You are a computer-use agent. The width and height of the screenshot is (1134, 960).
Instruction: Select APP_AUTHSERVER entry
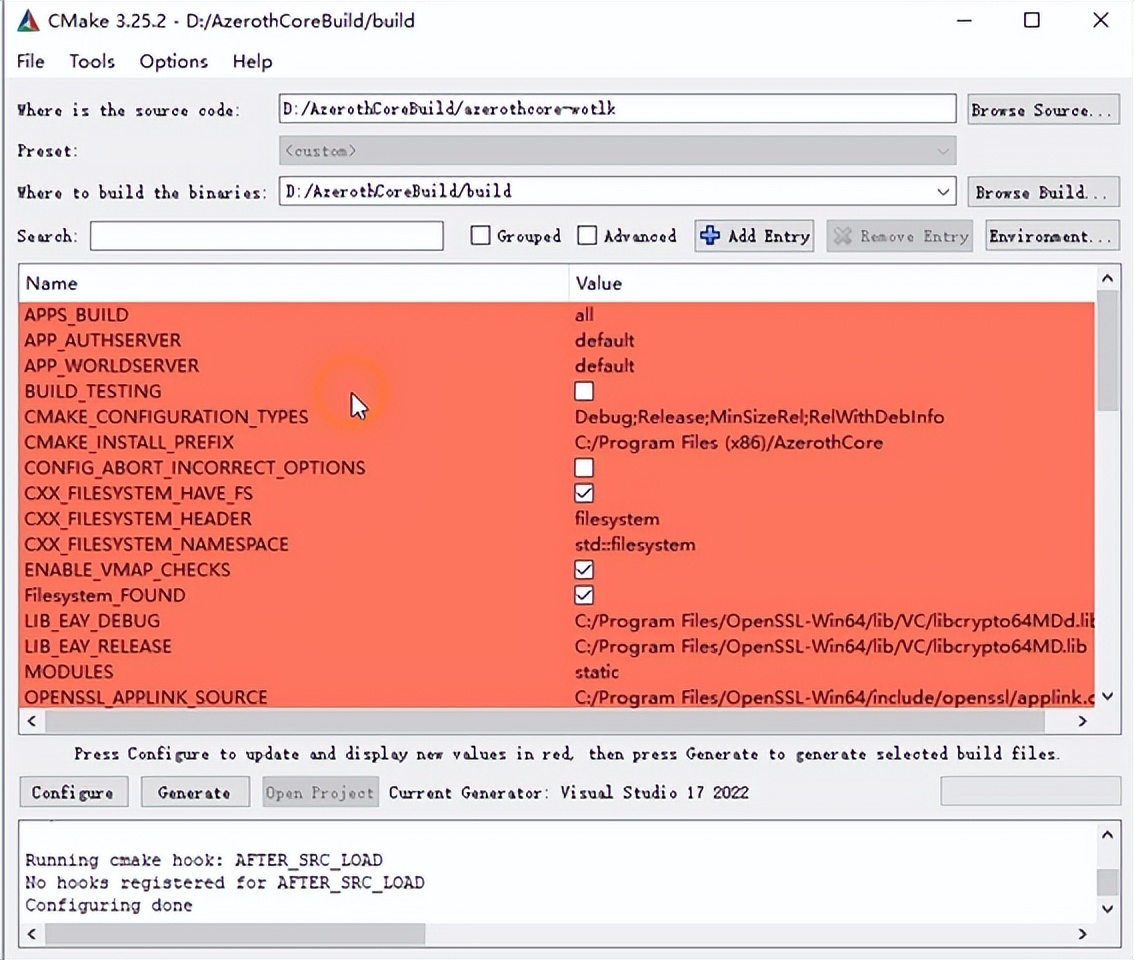(102, 340)
